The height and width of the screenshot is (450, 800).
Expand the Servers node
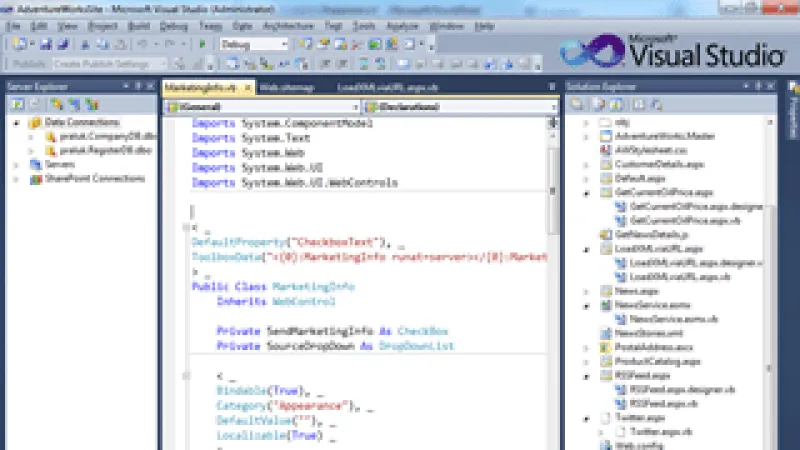click(16, 165)
